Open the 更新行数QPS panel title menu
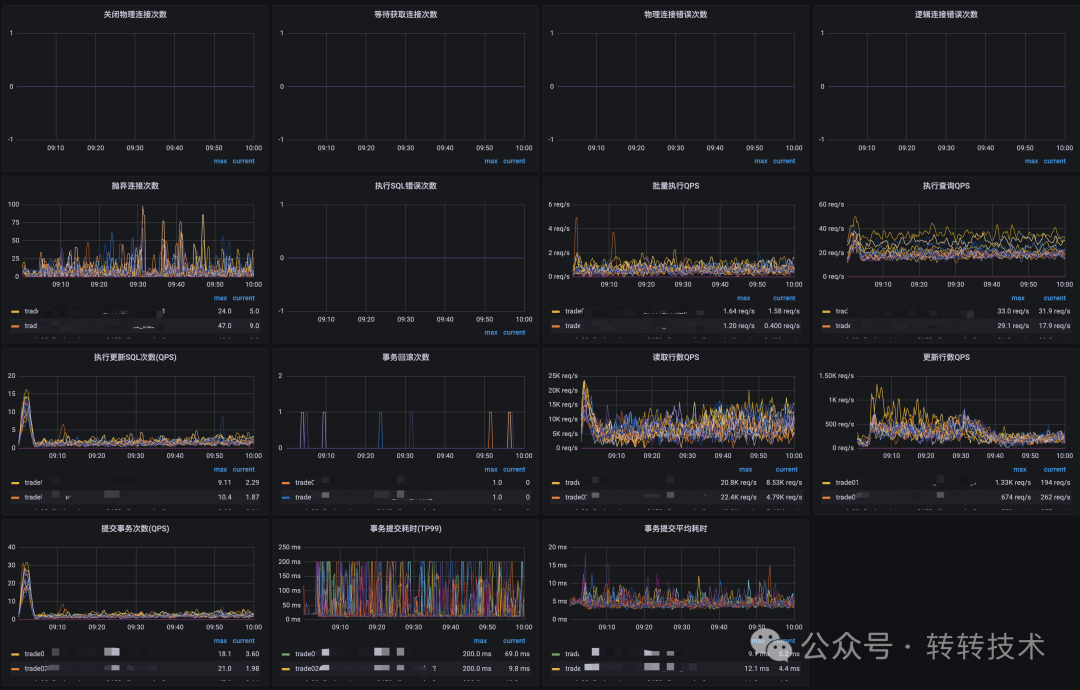The width and height of the screenshot is (1080, 690). (946, 357)
